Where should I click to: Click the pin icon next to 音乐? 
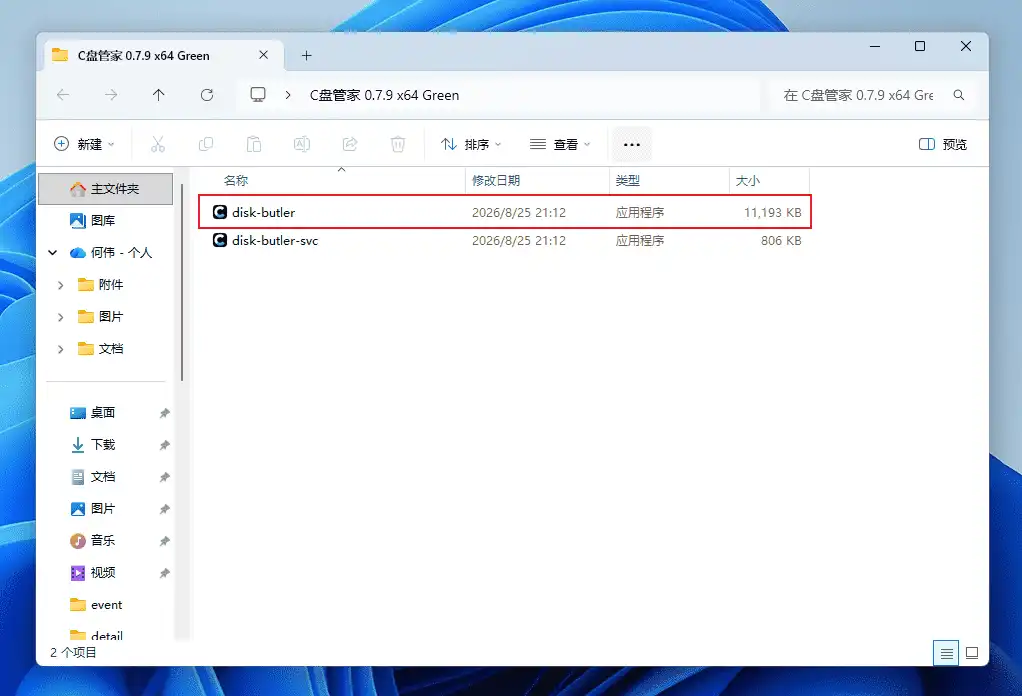(164, 541)
